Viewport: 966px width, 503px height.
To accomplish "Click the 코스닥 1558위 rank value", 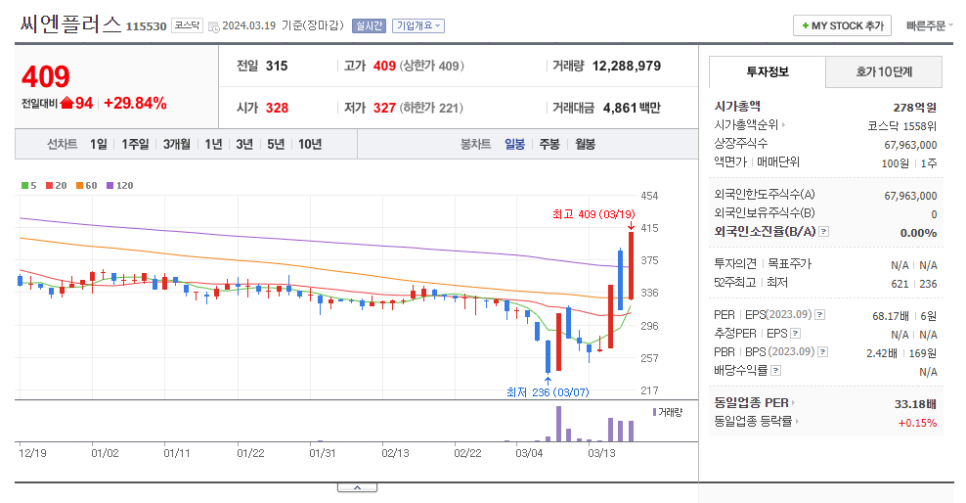I will pos(902,126).
